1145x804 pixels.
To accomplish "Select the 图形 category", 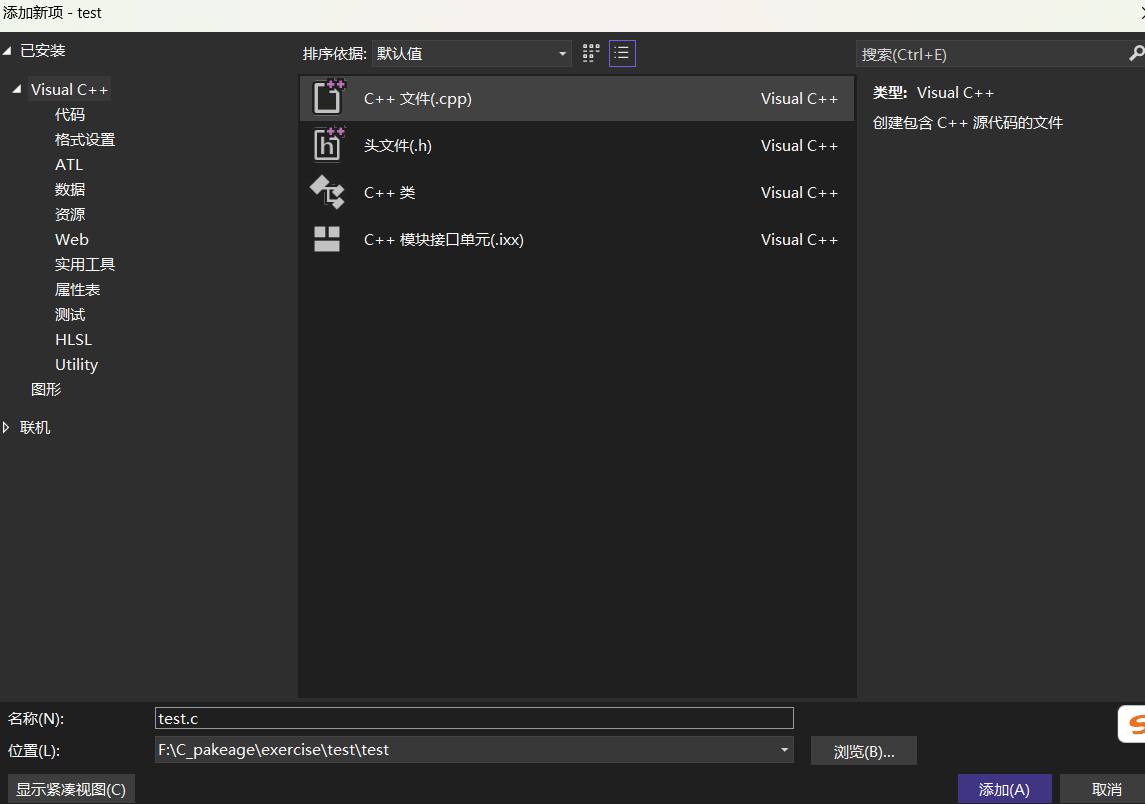I will pos(46,389).
